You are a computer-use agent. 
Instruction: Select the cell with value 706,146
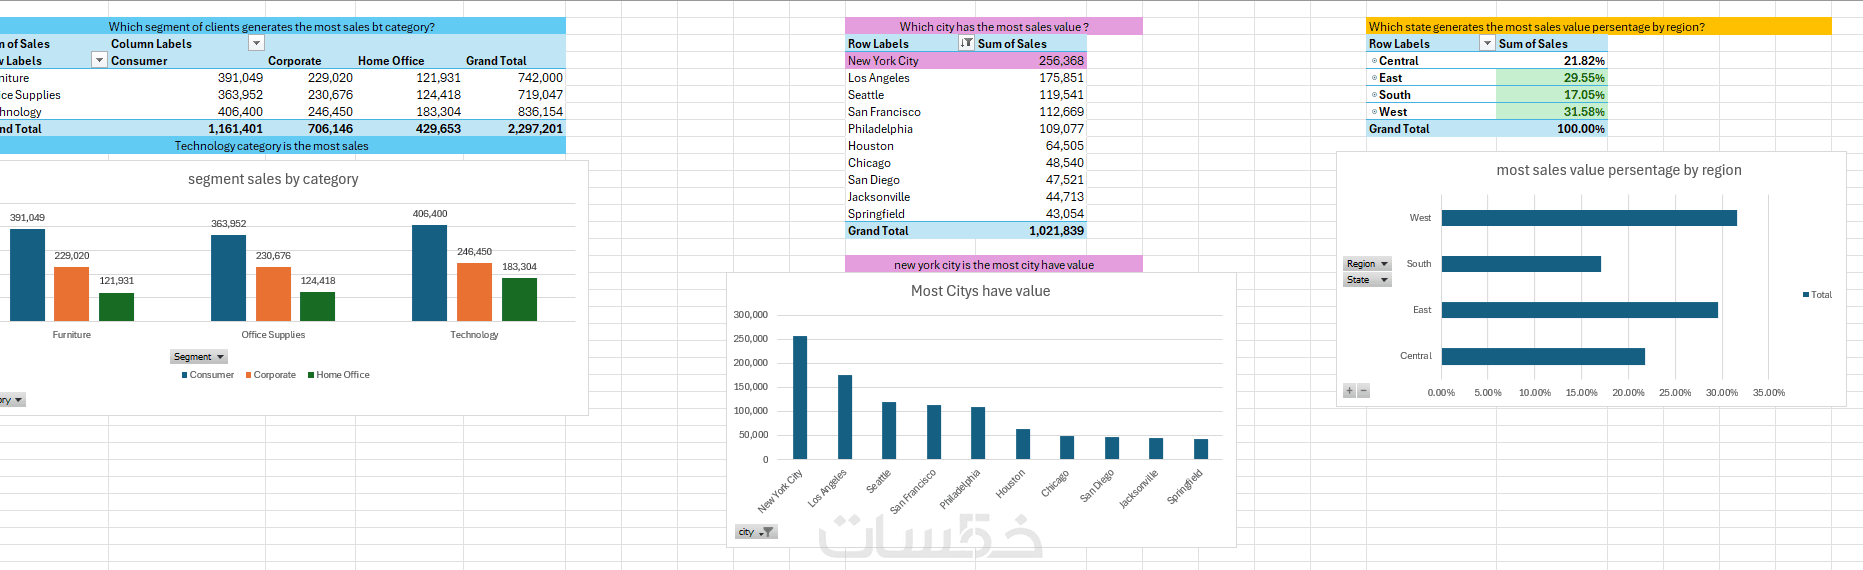point(310,129)
